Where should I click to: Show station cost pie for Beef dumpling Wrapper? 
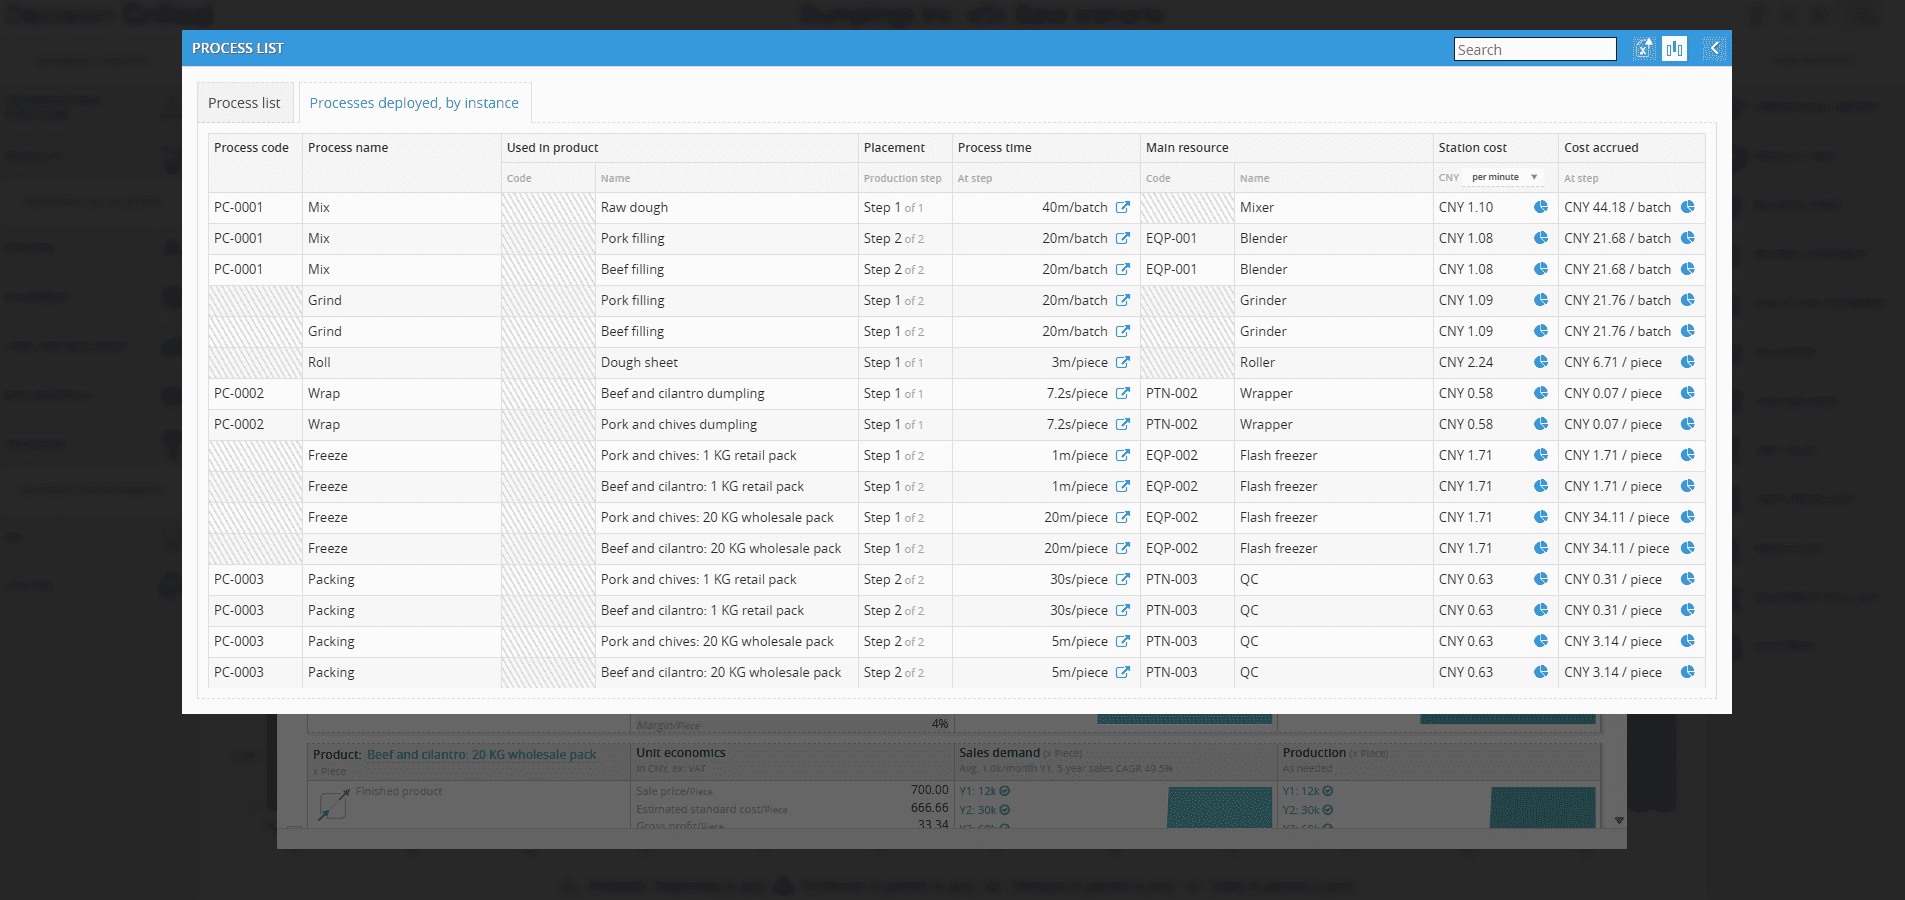(x=1541, y=393)
